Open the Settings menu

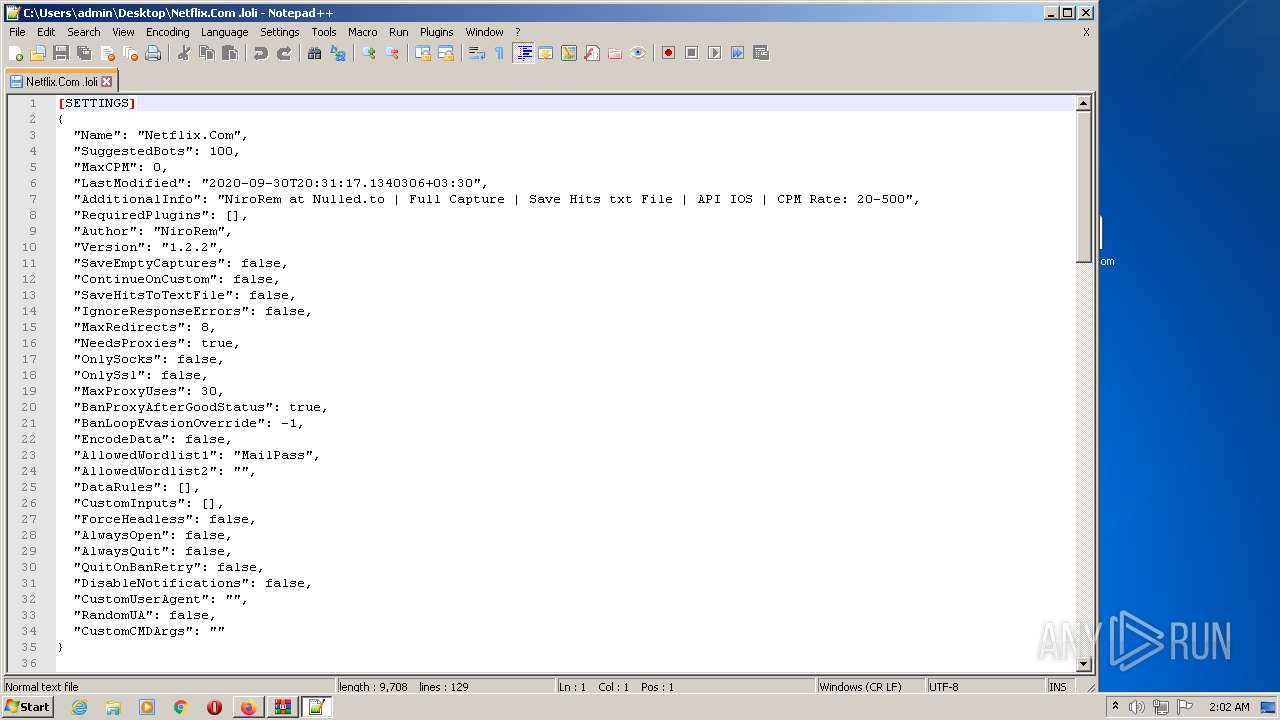(x=280, y=32)
